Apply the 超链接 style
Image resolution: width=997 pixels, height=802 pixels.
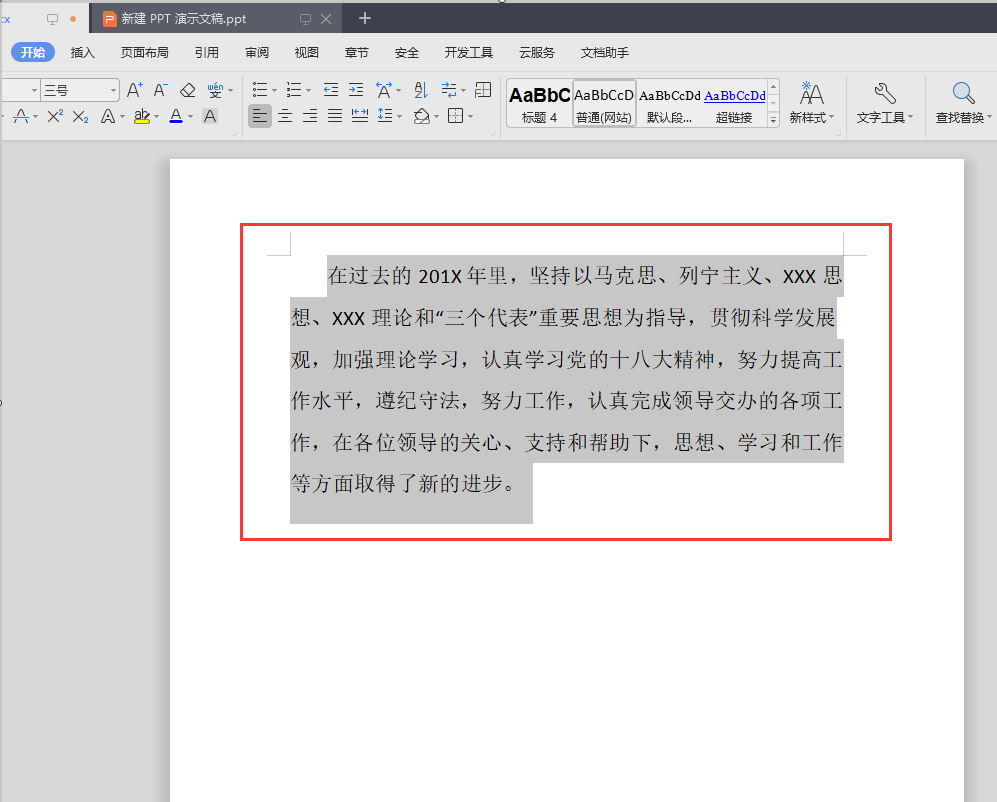coord(734,103)
